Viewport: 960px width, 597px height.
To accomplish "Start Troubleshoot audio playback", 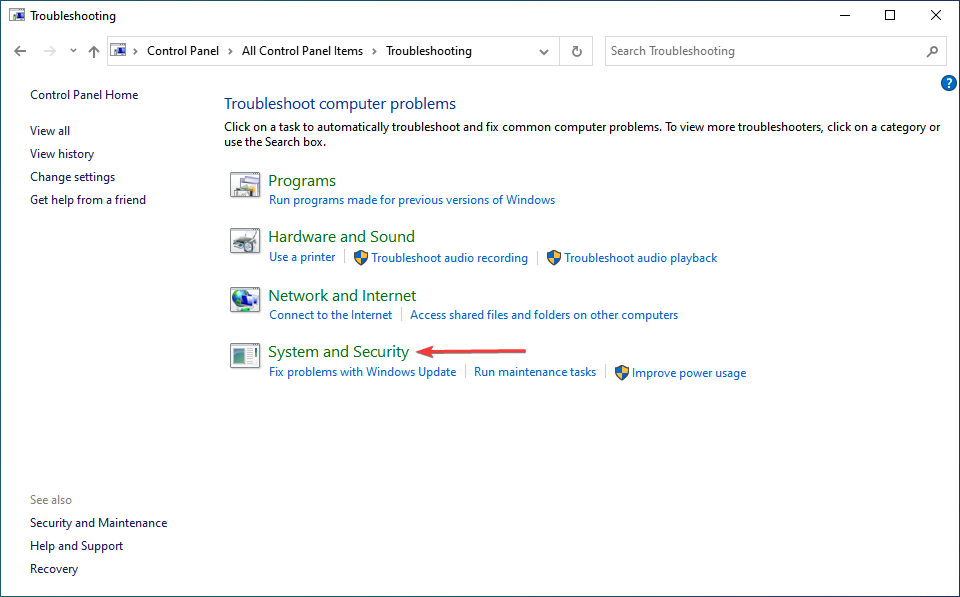I will (x=640, y=258).
